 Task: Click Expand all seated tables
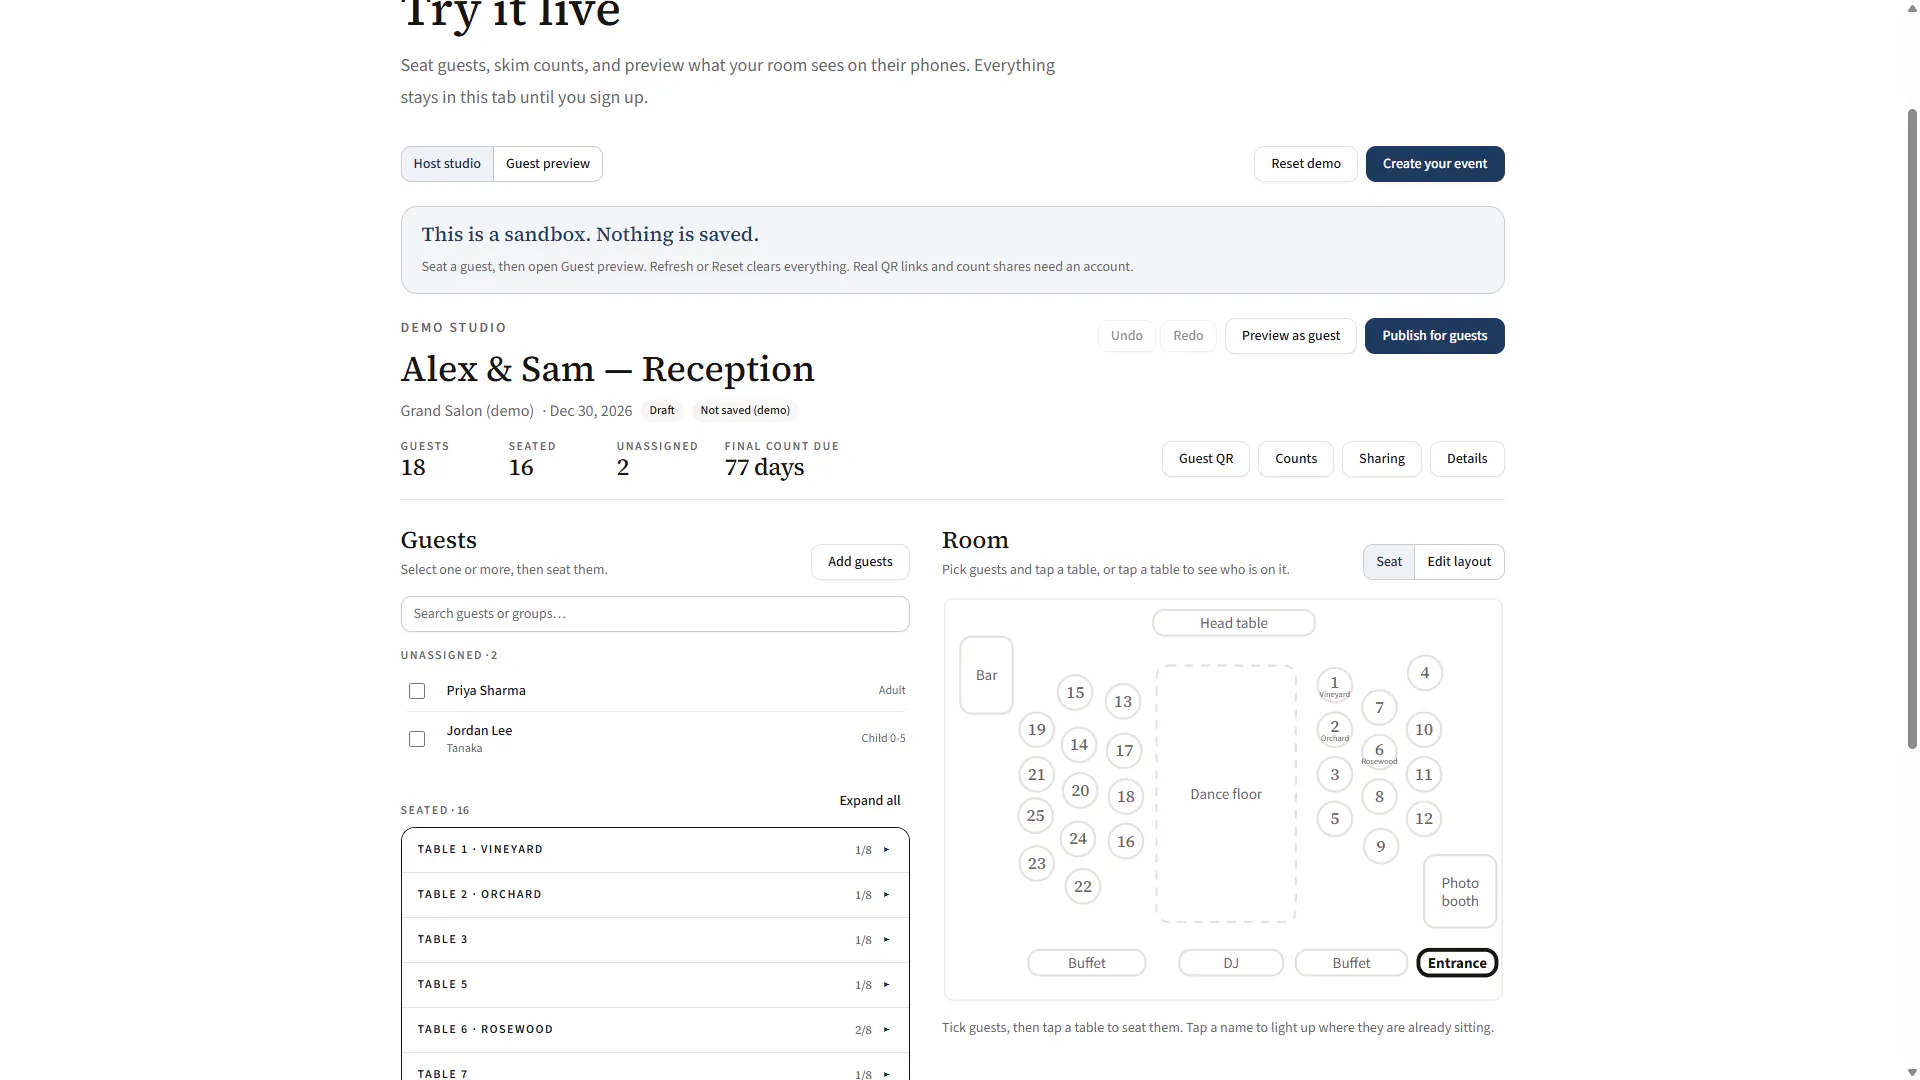click(x=870, y=800)
